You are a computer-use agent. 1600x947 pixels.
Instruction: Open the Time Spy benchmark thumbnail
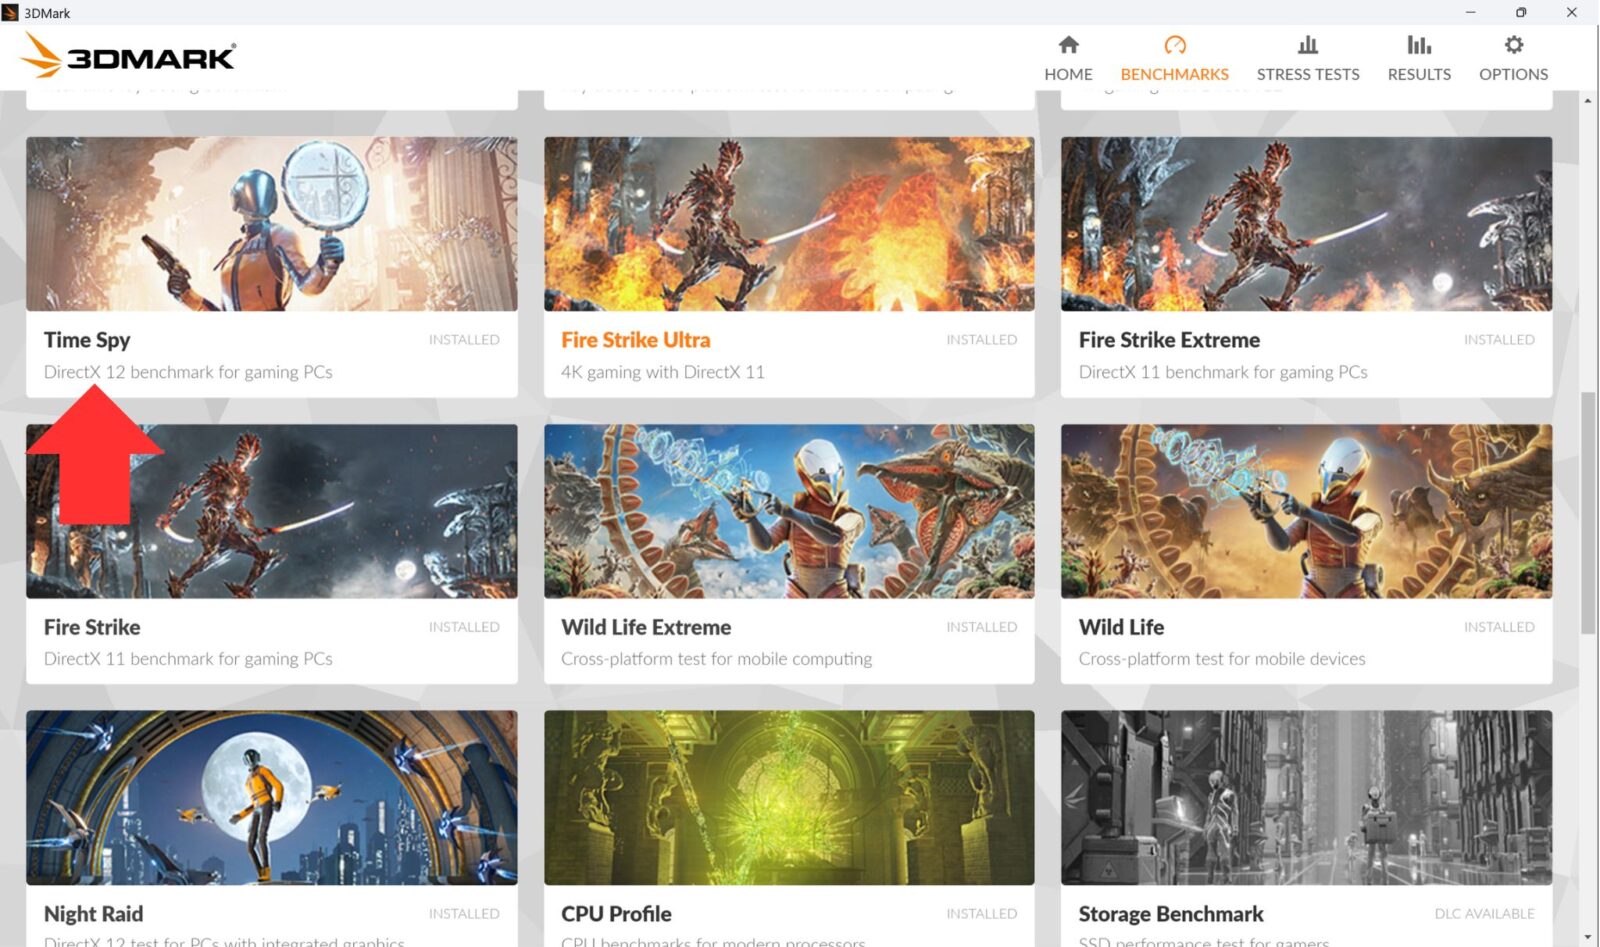tap(271, 224)
